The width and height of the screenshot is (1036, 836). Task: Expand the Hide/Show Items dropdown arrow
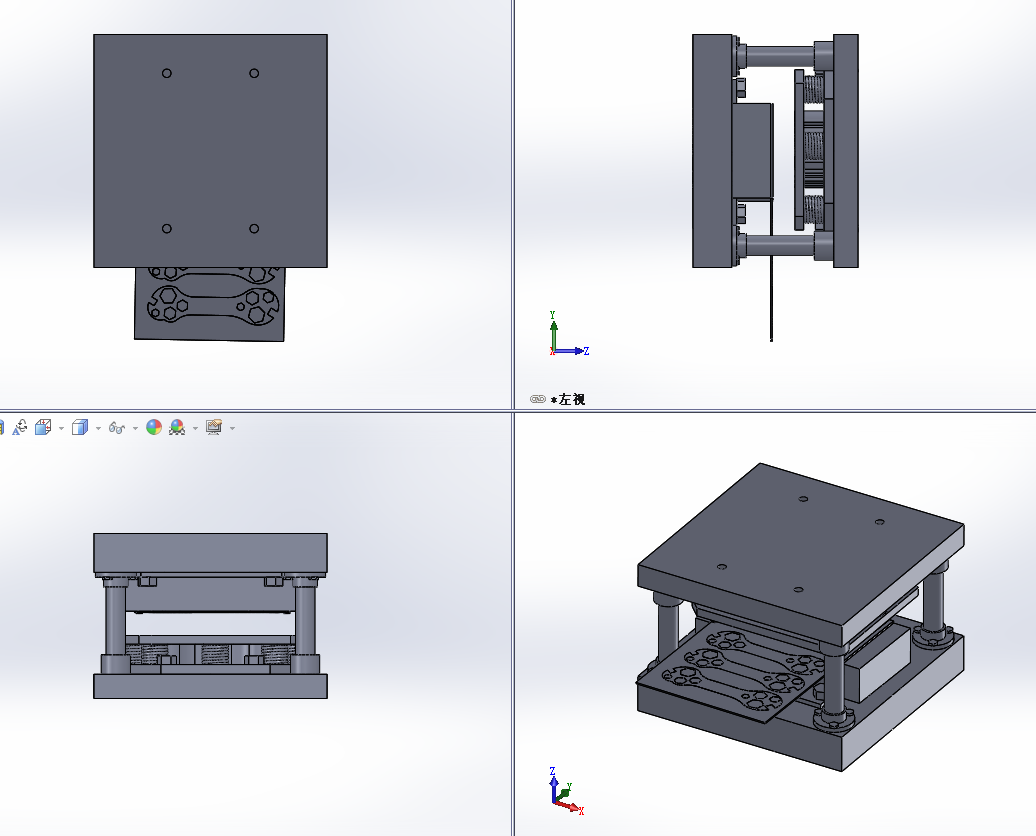click(x=135, y=428)
